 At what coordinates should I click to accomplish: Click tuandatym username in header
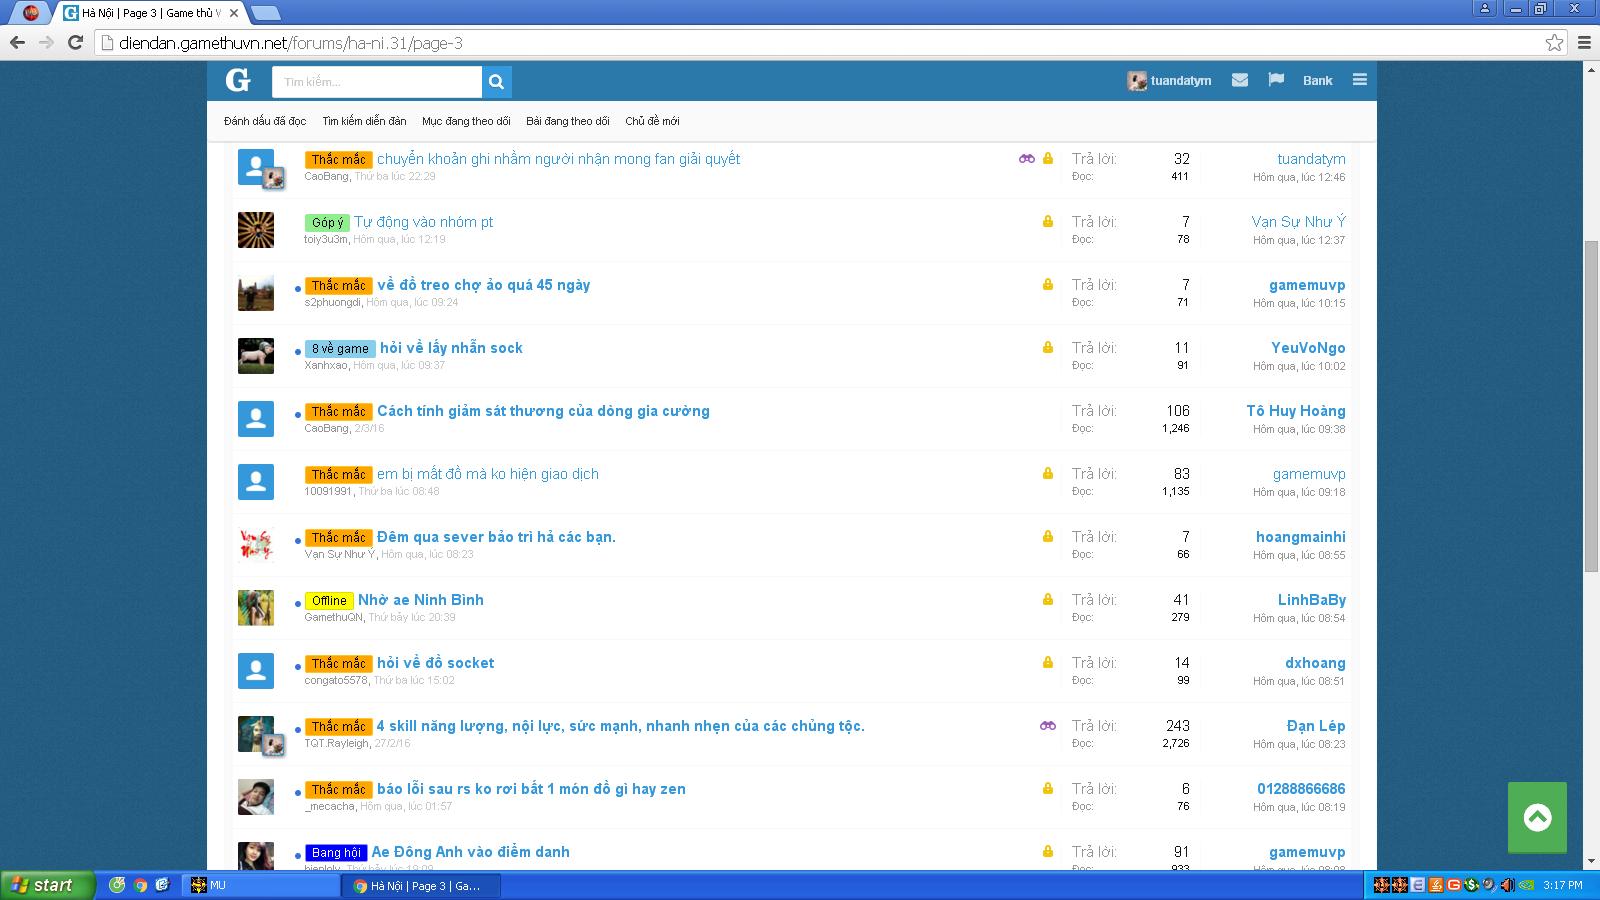point(1181,81)
